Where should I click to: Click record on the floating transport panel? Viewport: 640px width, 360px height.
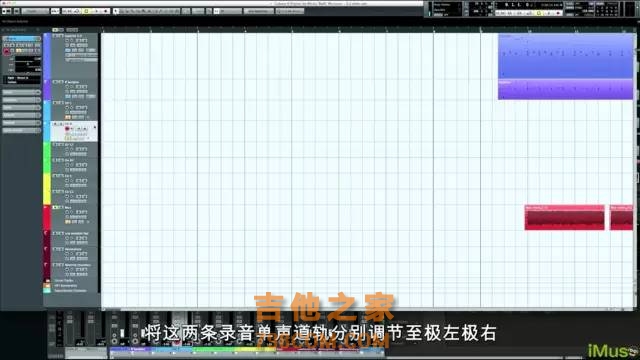(558, 13)
